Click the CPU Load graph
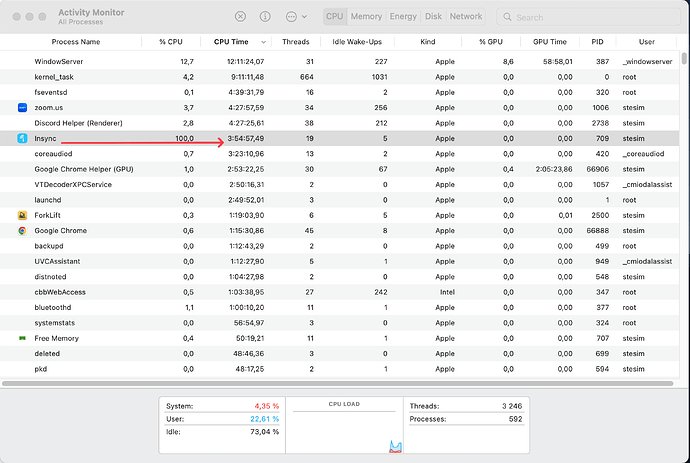Screen dimensions: 690x463 pyautogui.click(x=344, y=425)
